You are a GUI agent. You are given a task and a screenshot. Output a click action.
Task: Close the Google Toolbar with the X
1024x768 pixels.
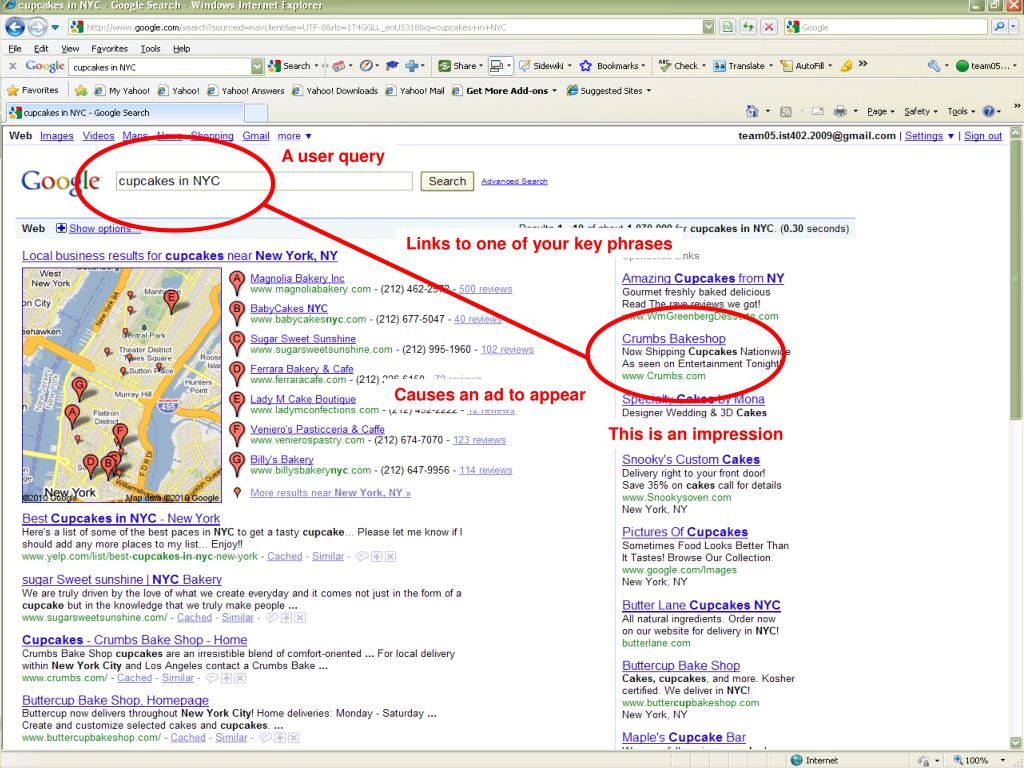click(x=12, y=66)
